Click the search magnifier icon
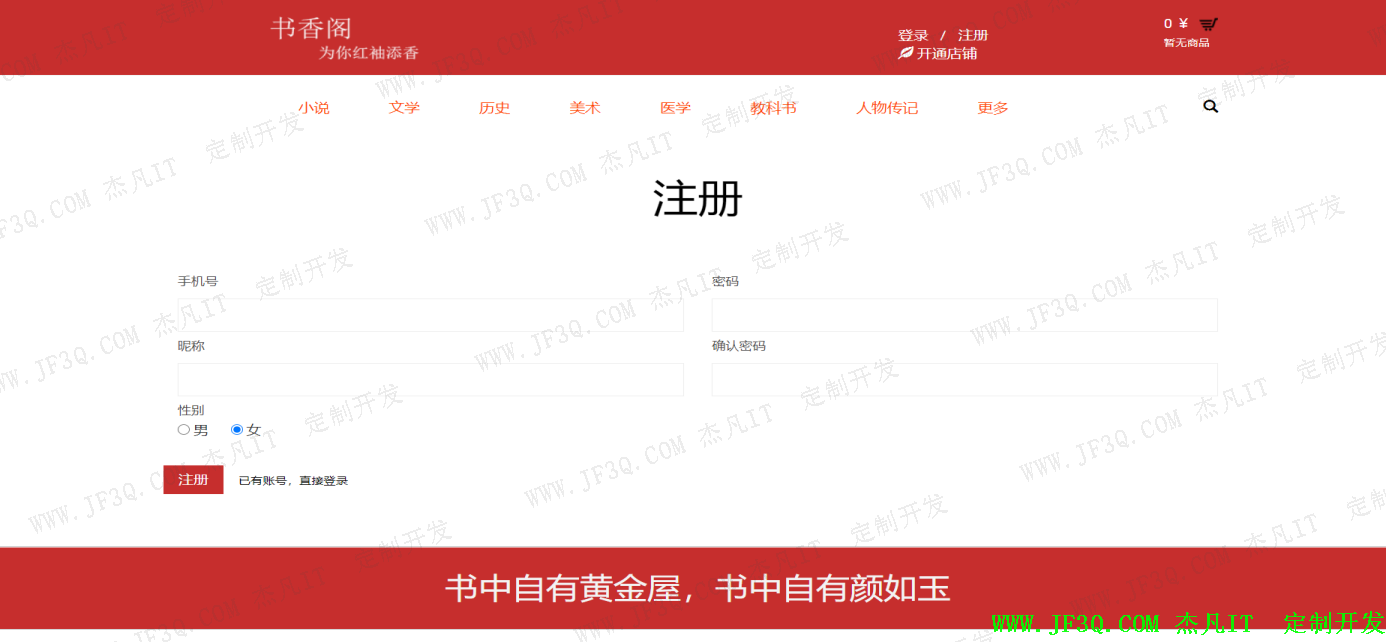This screenshot has width=1386, height=642. tap(1210, 107)
